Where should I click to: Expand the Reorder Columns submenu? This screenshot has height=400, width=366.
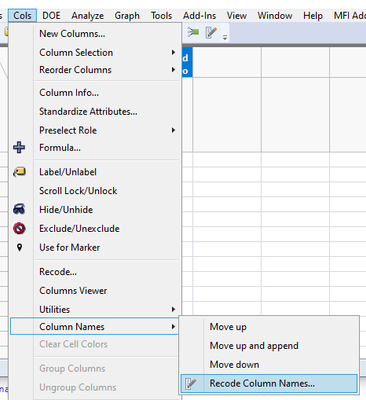95,70
